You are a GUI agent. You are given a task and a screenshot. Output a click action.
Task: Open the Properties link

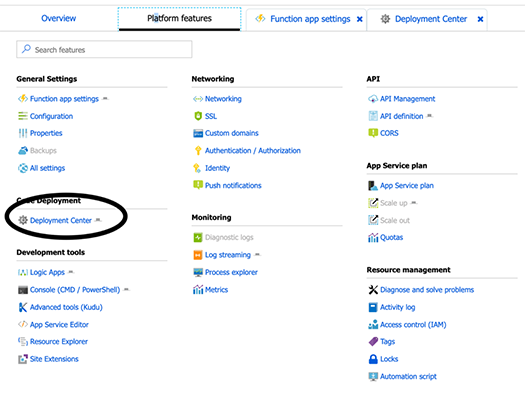(x=46, y=133)
